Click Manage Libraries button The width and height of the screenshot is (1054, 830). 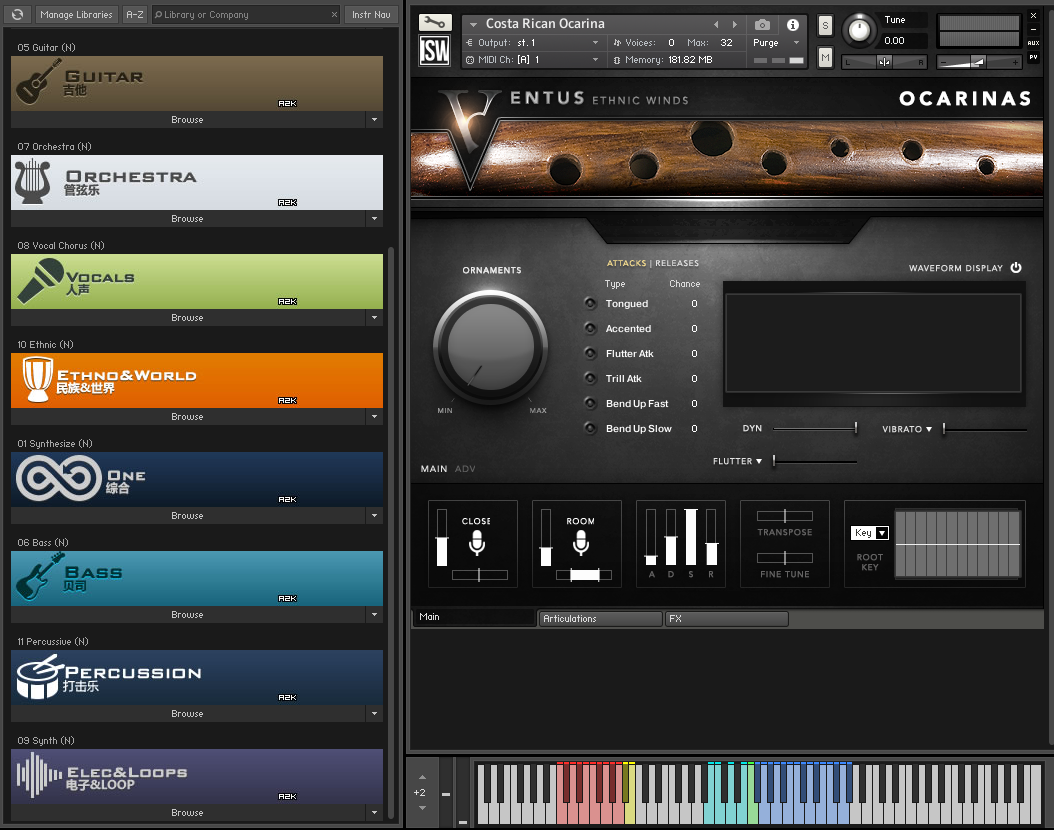click(76, 14)
